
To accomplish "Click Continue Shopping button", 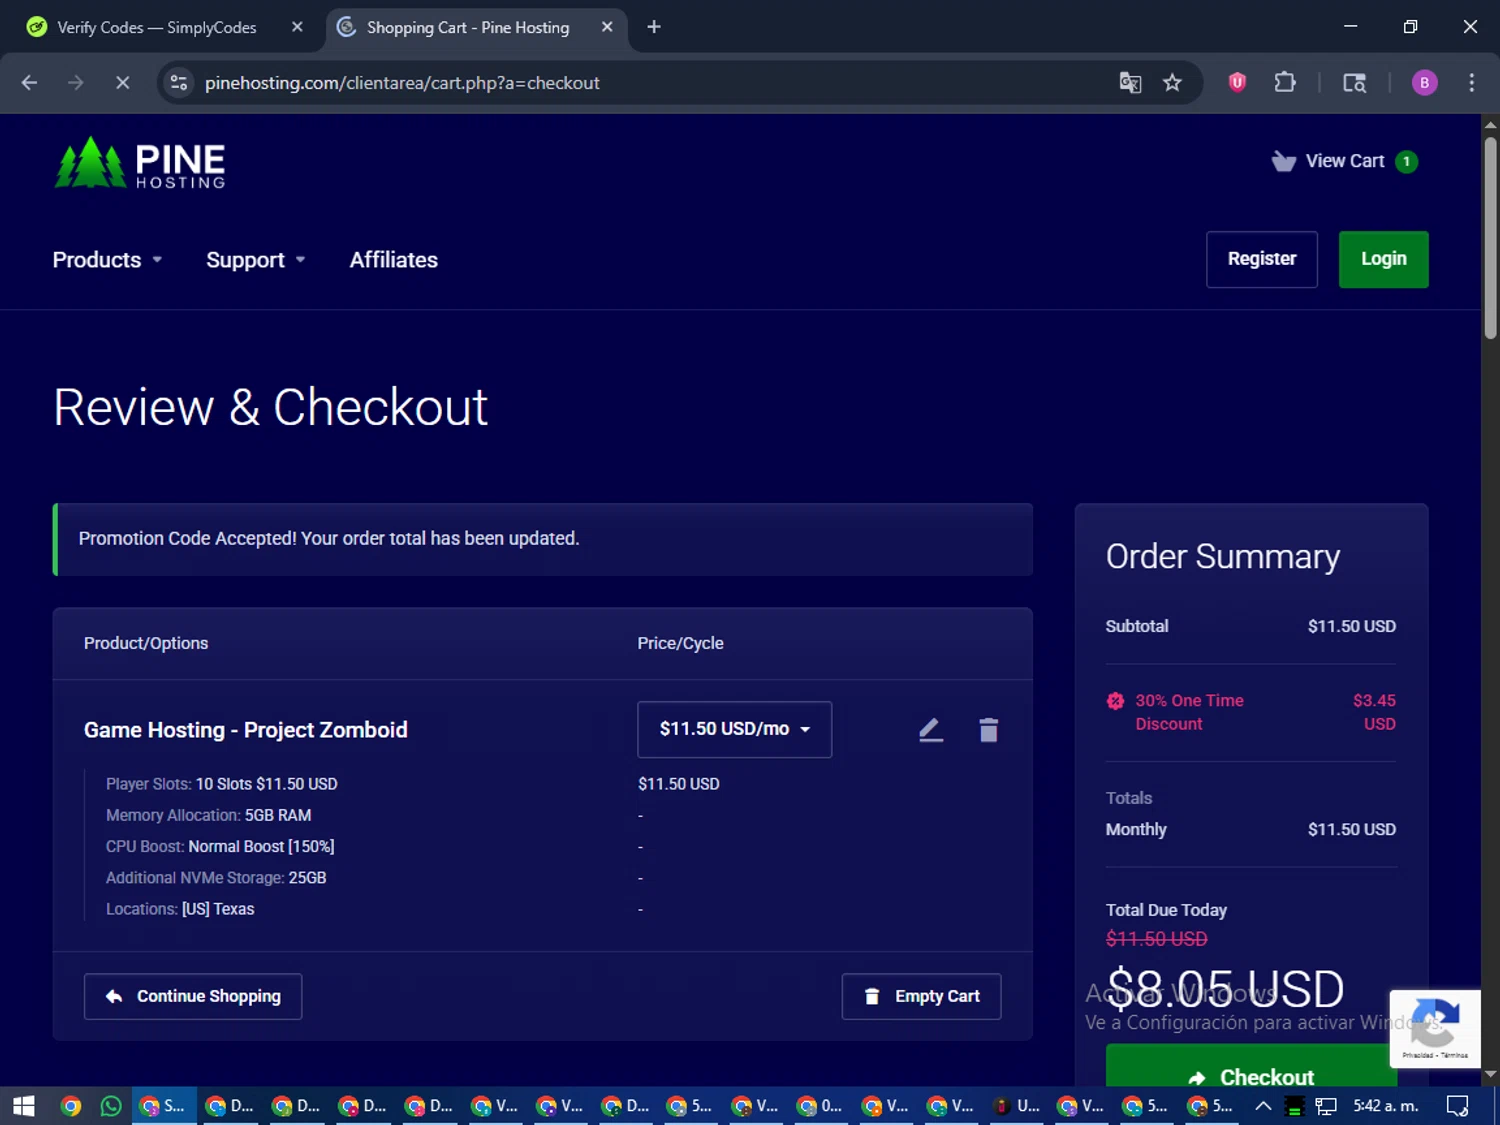I will (x=193, y=996).
